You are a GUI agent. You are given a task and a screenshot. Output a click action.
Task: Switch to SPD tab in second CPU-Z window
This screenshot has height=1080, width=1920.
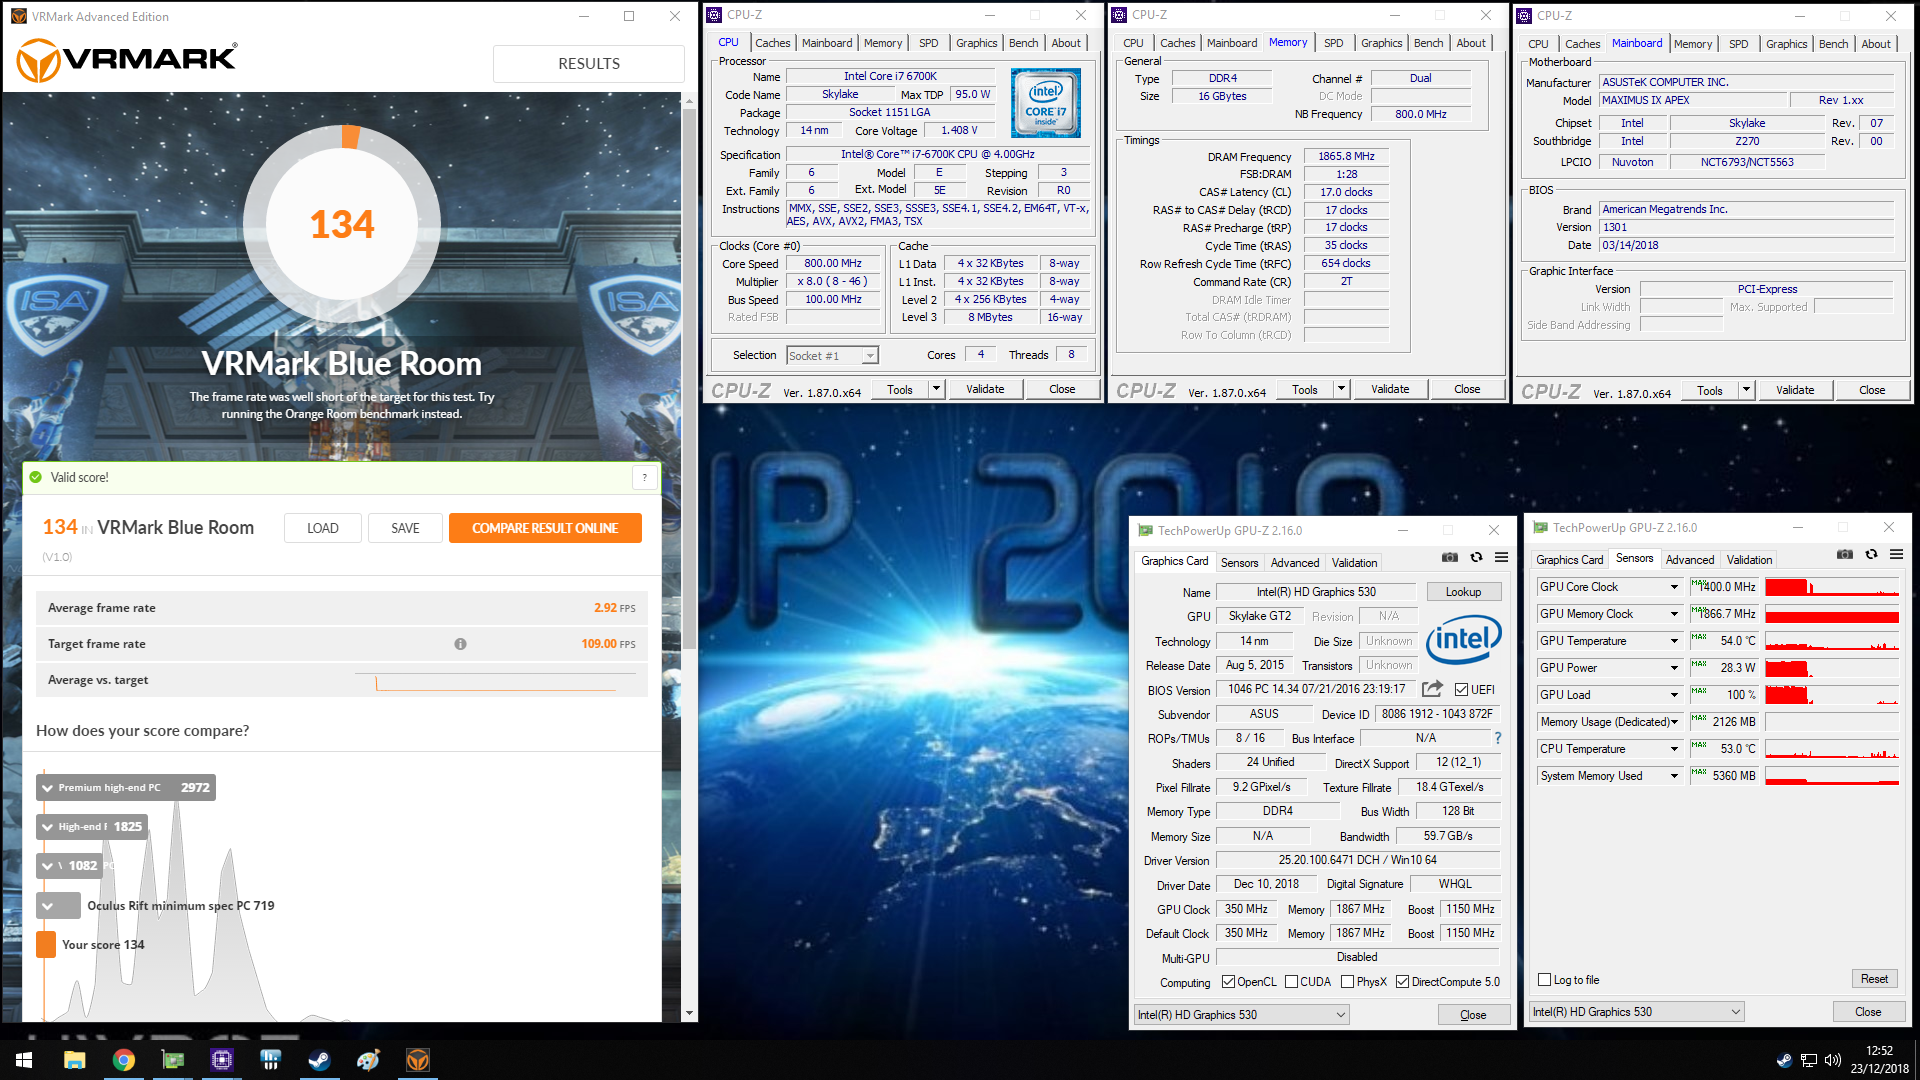click(1333, 43)
